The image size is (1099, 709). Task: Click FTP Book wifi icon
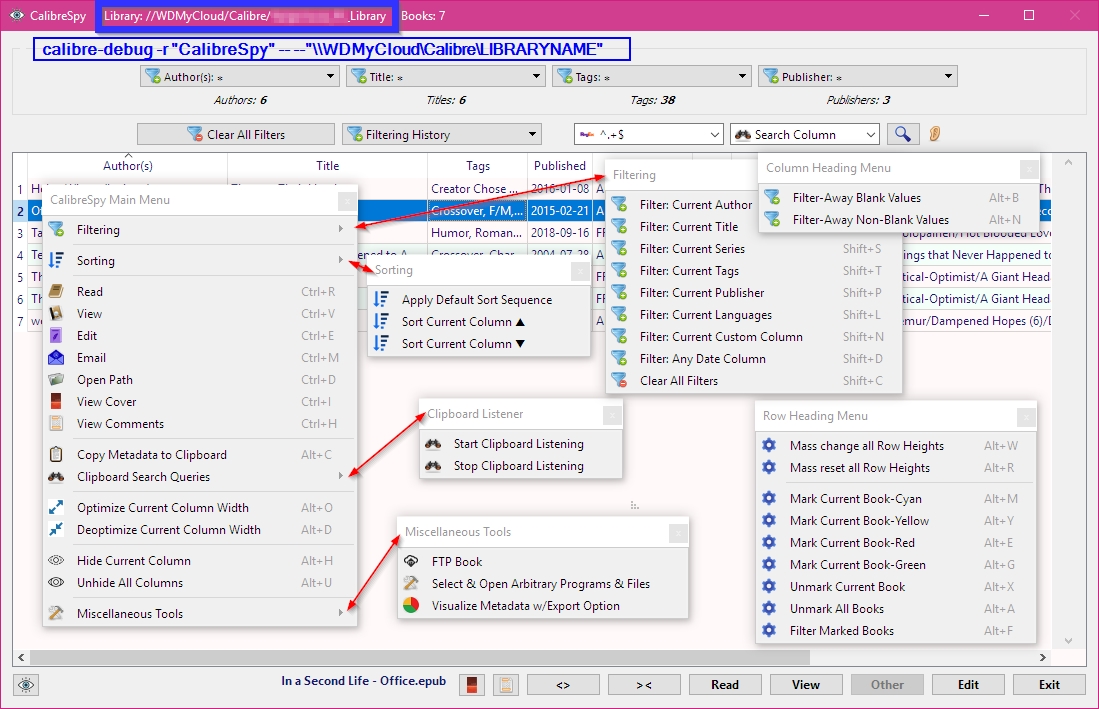click(x=411, y=561)
